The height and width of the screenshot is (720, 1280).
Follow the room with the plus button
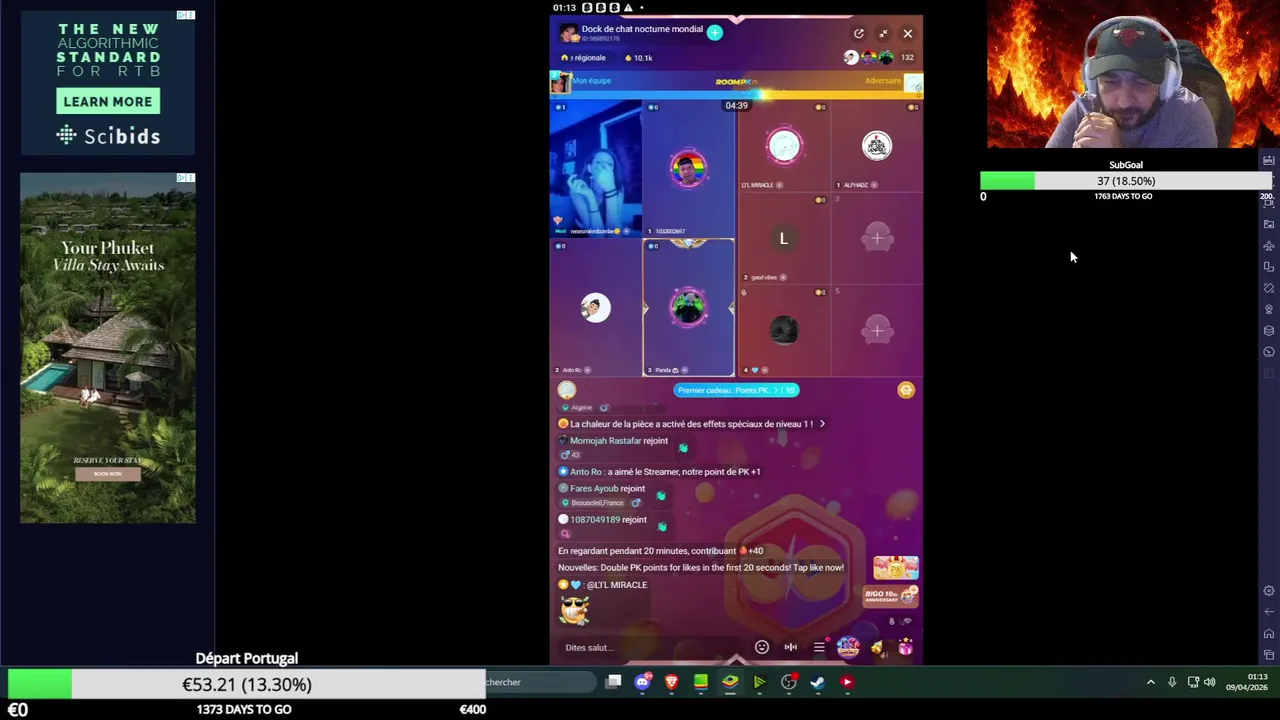pos(714,33)
